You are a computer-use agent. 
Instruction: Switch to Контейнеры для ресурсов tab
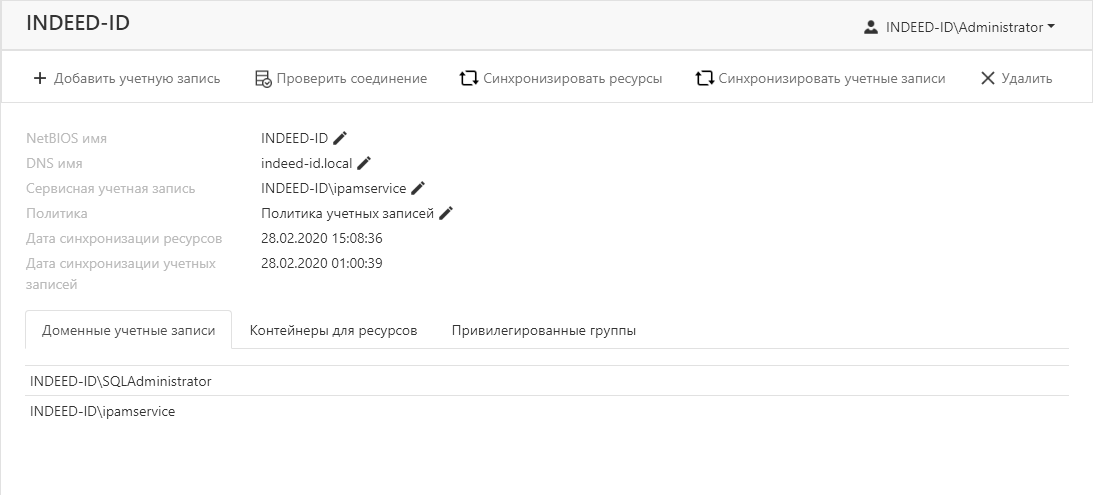[333, 330]
